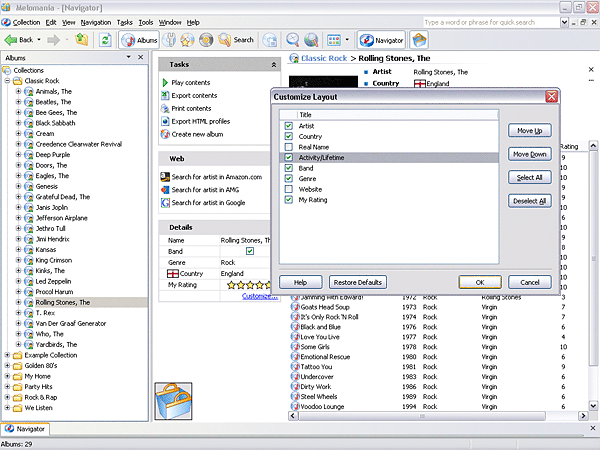
Task: Open Search with the magnifier icon
Action: click(x=224, y=40)
